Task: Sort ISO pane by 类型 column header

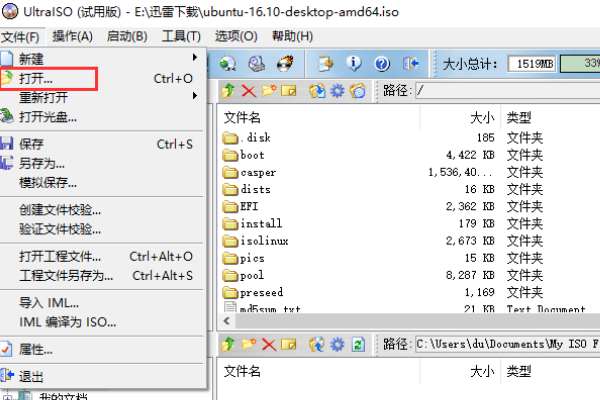Action: [550, 118]
